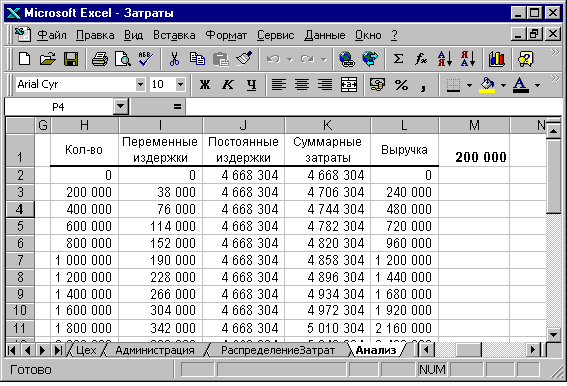Expand more Standard toolbar buttons chevron
The height and width of the screenshot is (386, 567).
click(x=555, y=52)
